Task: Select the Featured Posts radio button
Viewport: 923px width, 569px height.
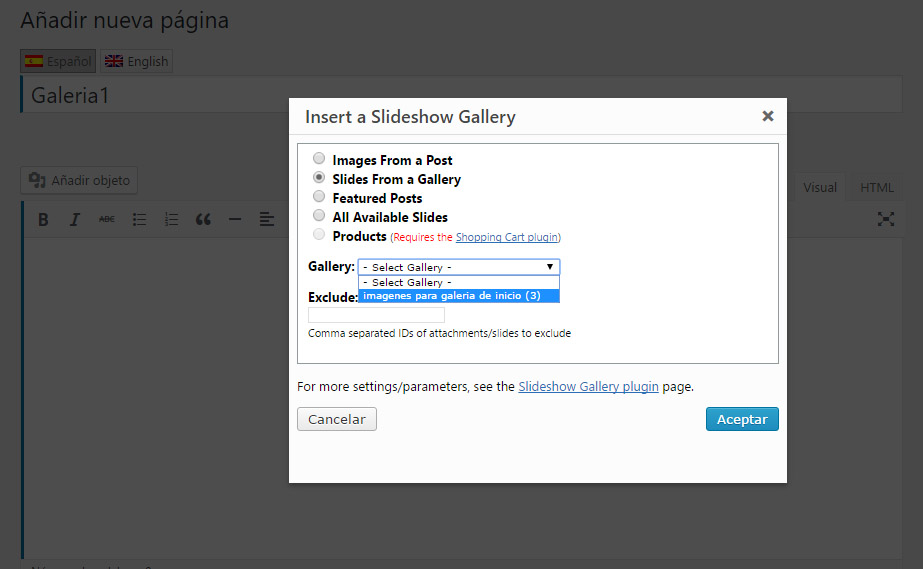Action: click(x=319, y=196)
